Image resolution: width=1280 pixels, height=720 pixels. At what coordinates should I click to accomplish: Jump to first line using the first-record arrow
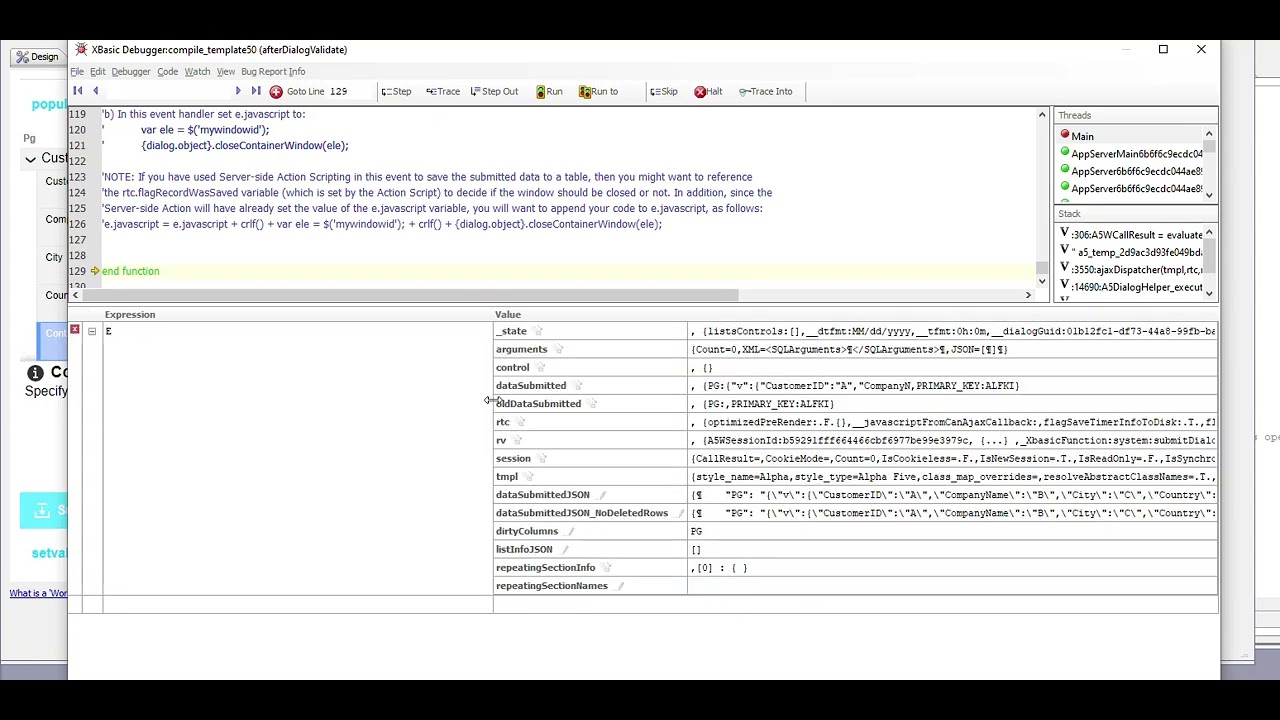point(77,91)
